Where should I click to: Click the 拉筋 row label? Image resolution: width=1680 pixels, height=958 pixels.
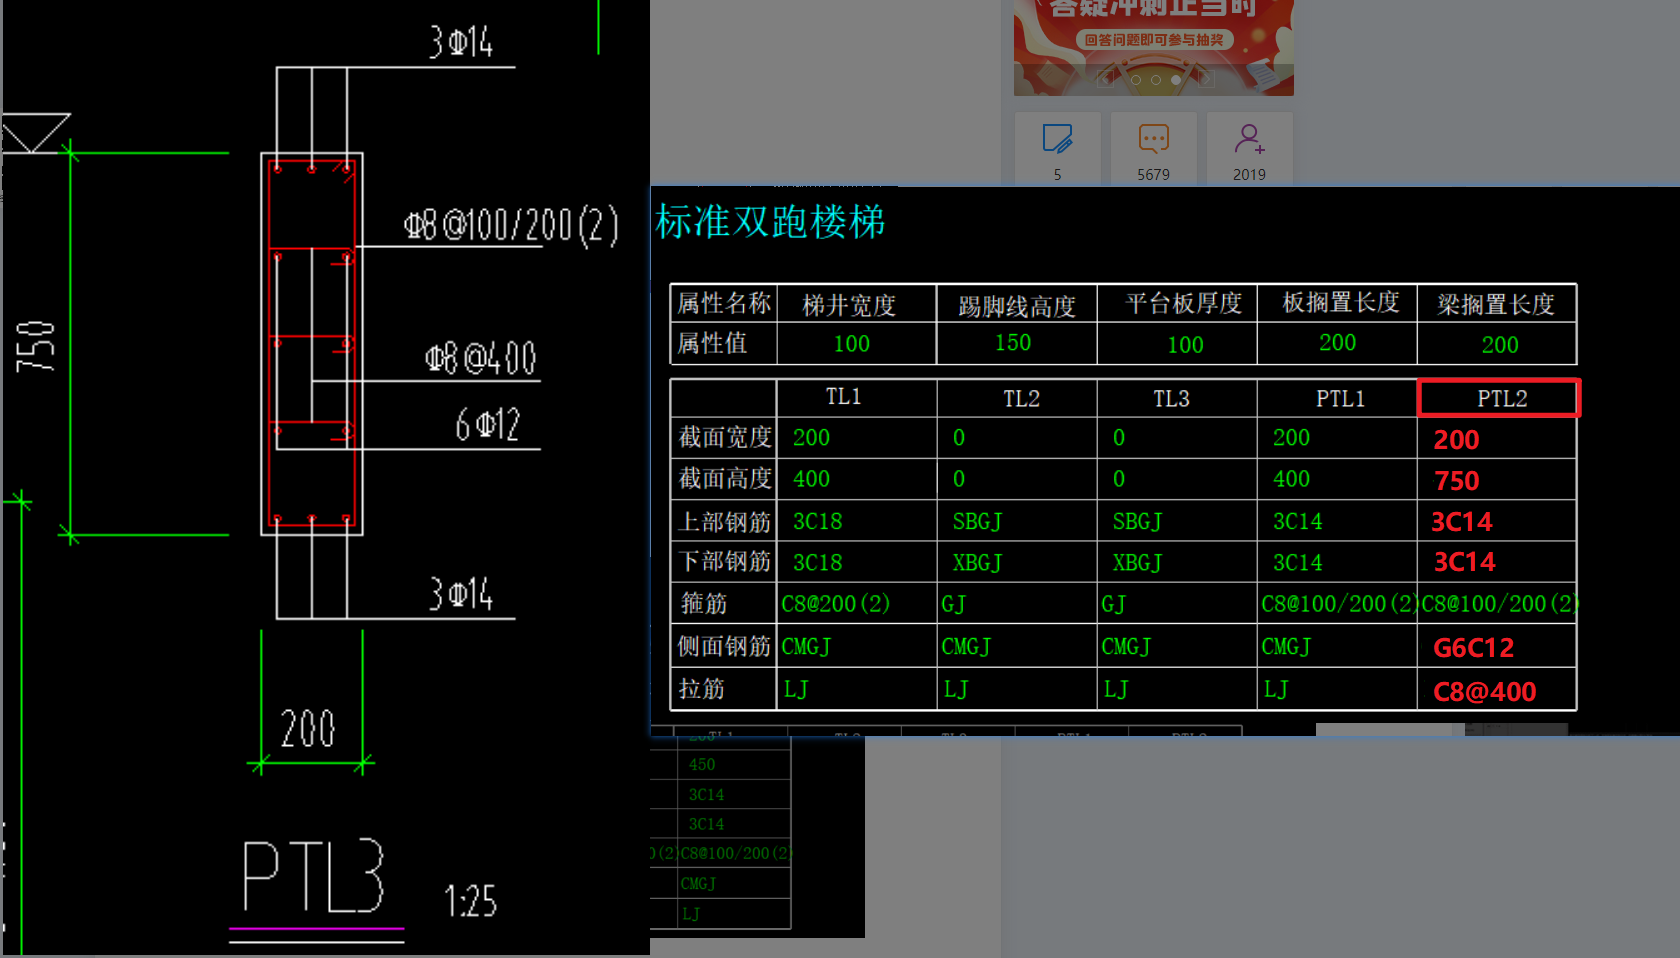[701, 689]
